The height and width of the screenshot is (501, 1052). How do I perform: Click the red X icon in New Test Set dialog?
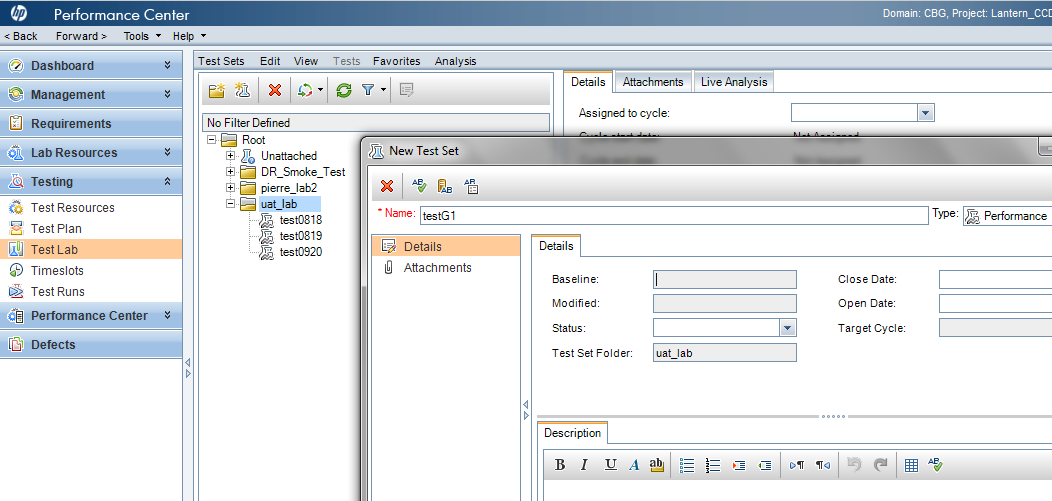click(387, 186)
